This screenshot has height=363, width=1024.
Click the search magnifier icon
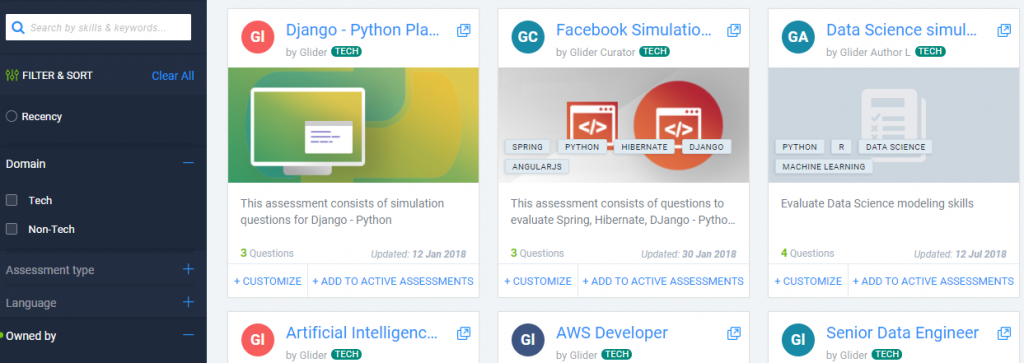[x=18, y=27]
